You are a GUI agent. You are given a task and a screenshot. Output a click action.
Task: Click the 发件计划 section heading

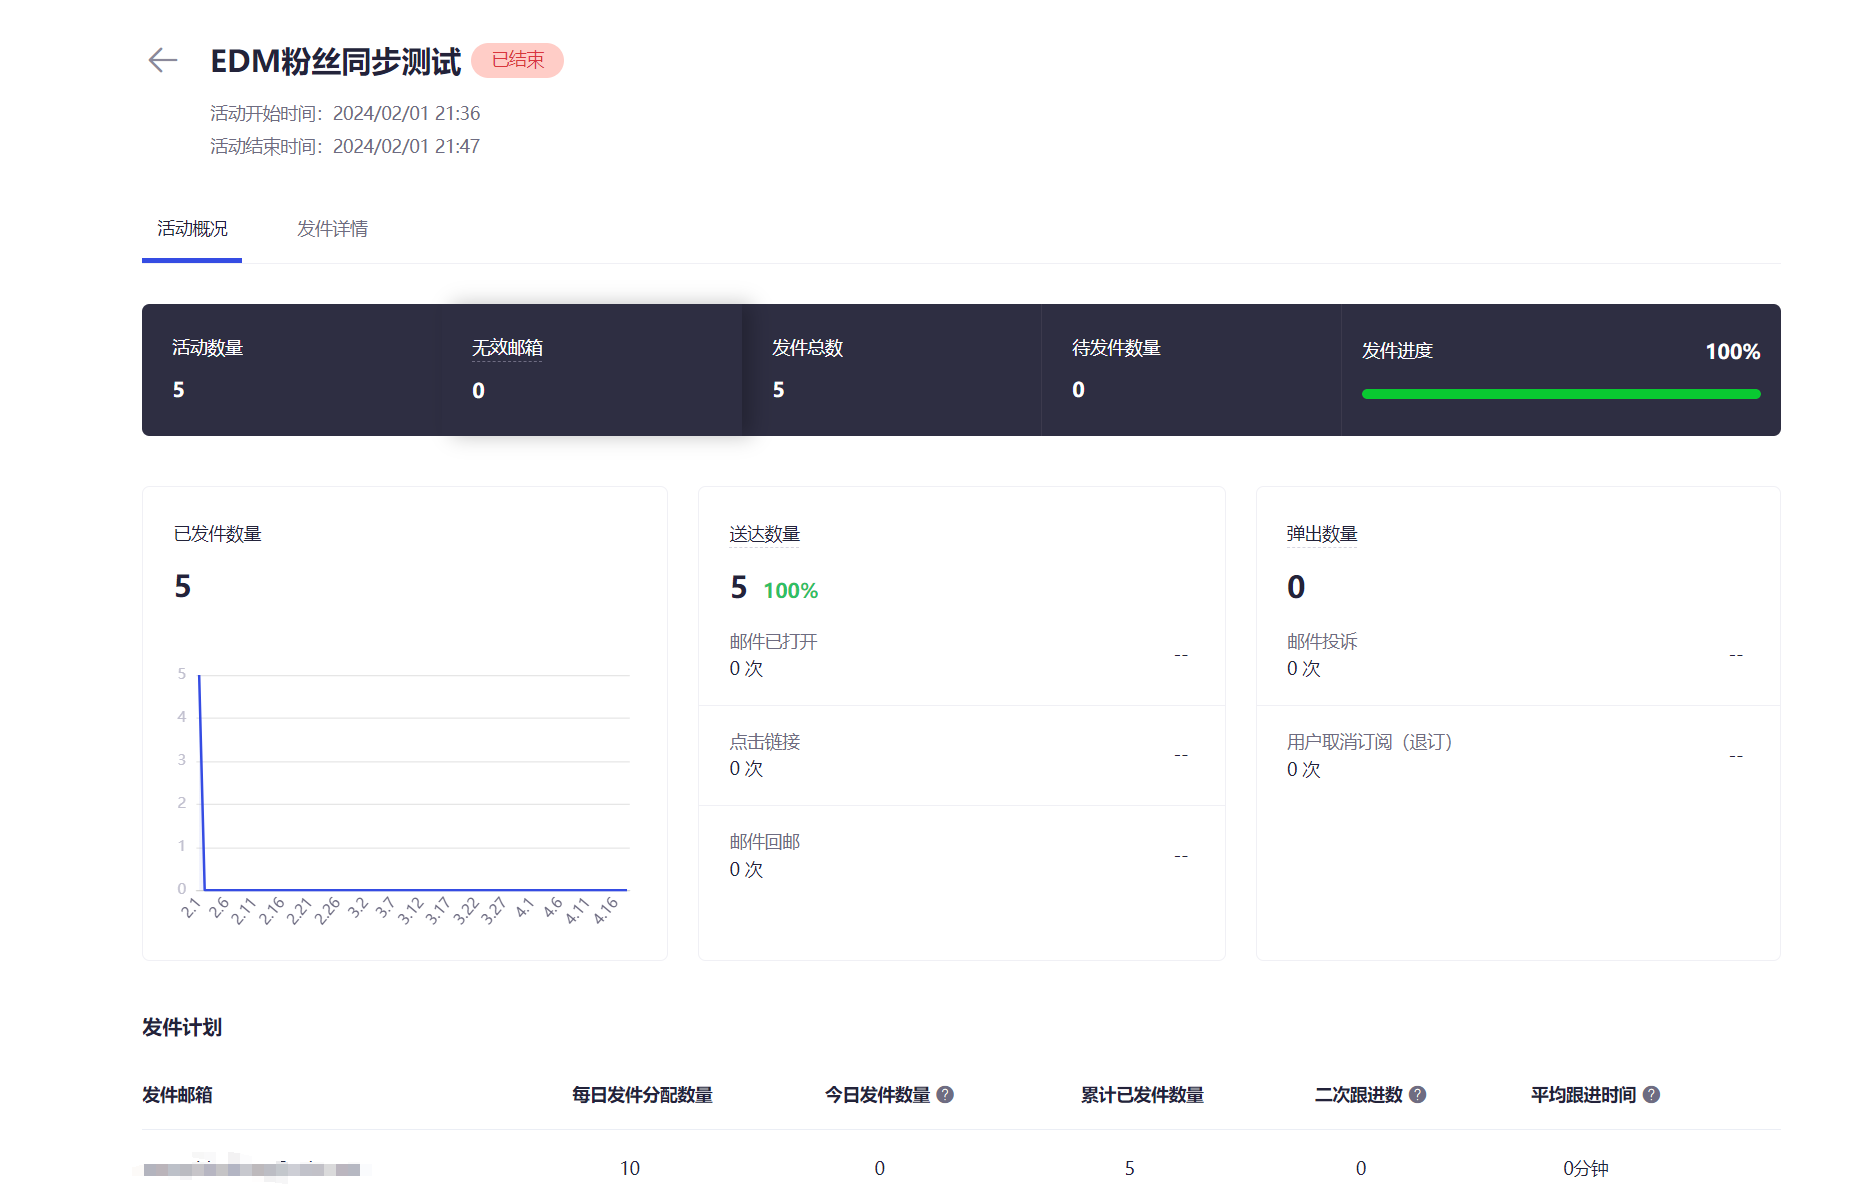click(x=182, y=1028)
